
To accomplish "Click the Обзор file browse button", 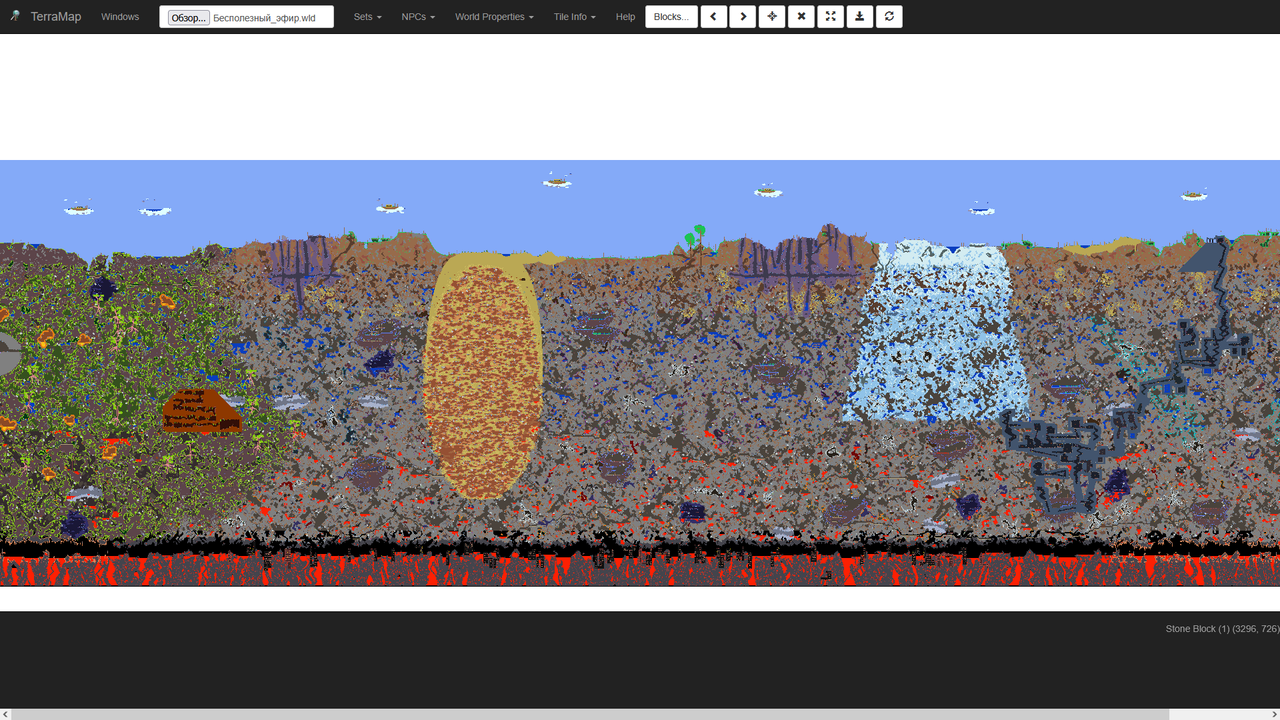I will 189,18.
